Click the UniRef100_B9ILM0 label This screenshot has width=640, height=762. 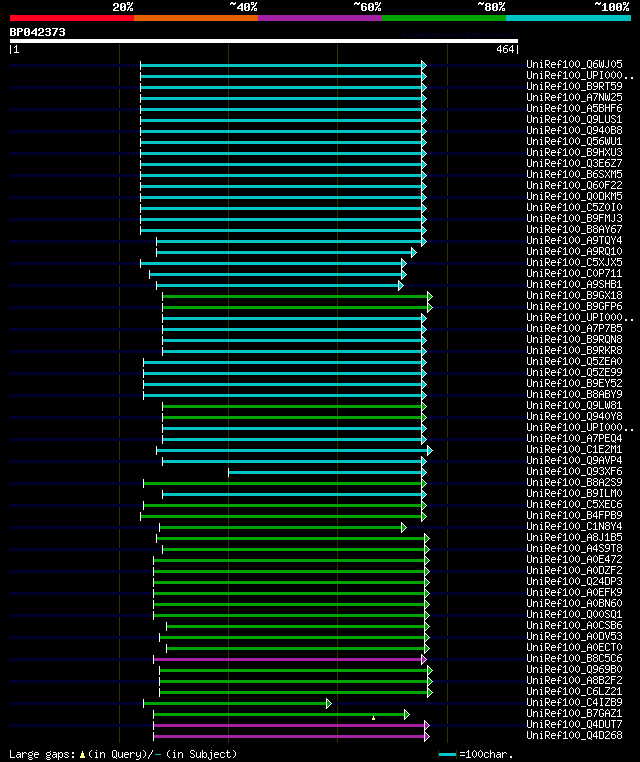pyautogui.click(x=574, y=493)
